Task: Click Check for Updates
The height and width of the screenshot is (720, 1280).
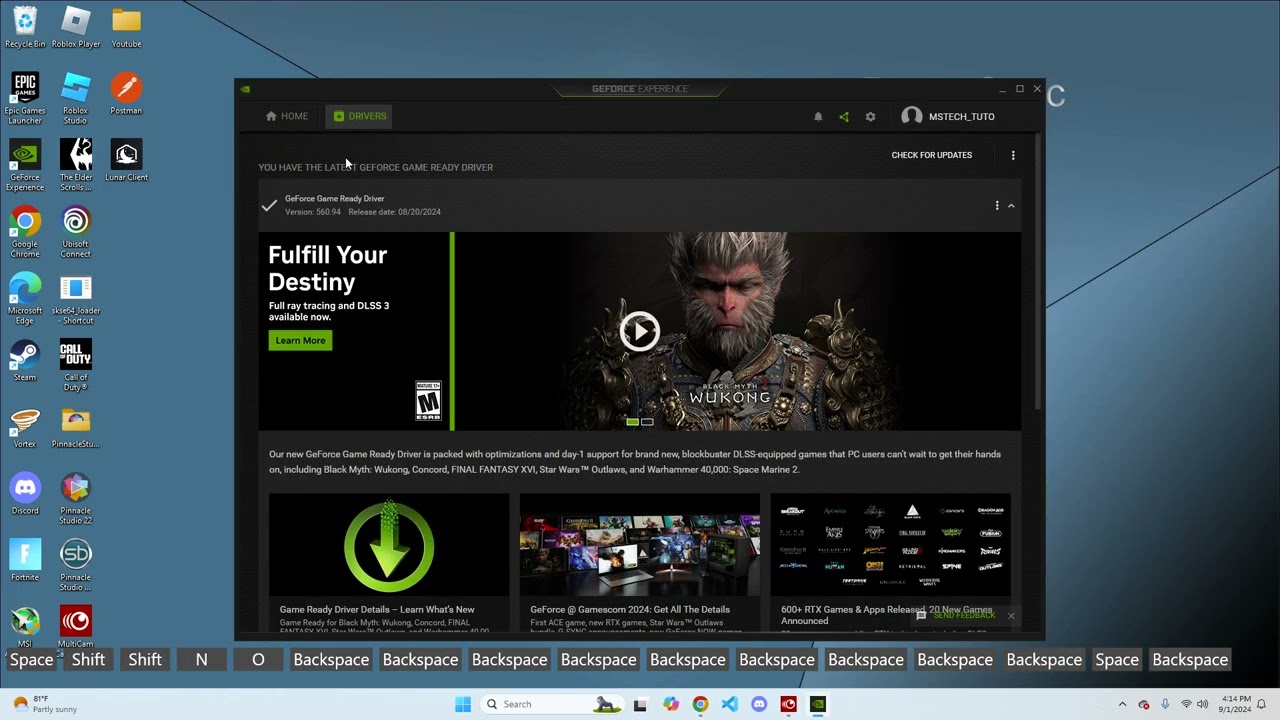Action: (932, 155)
